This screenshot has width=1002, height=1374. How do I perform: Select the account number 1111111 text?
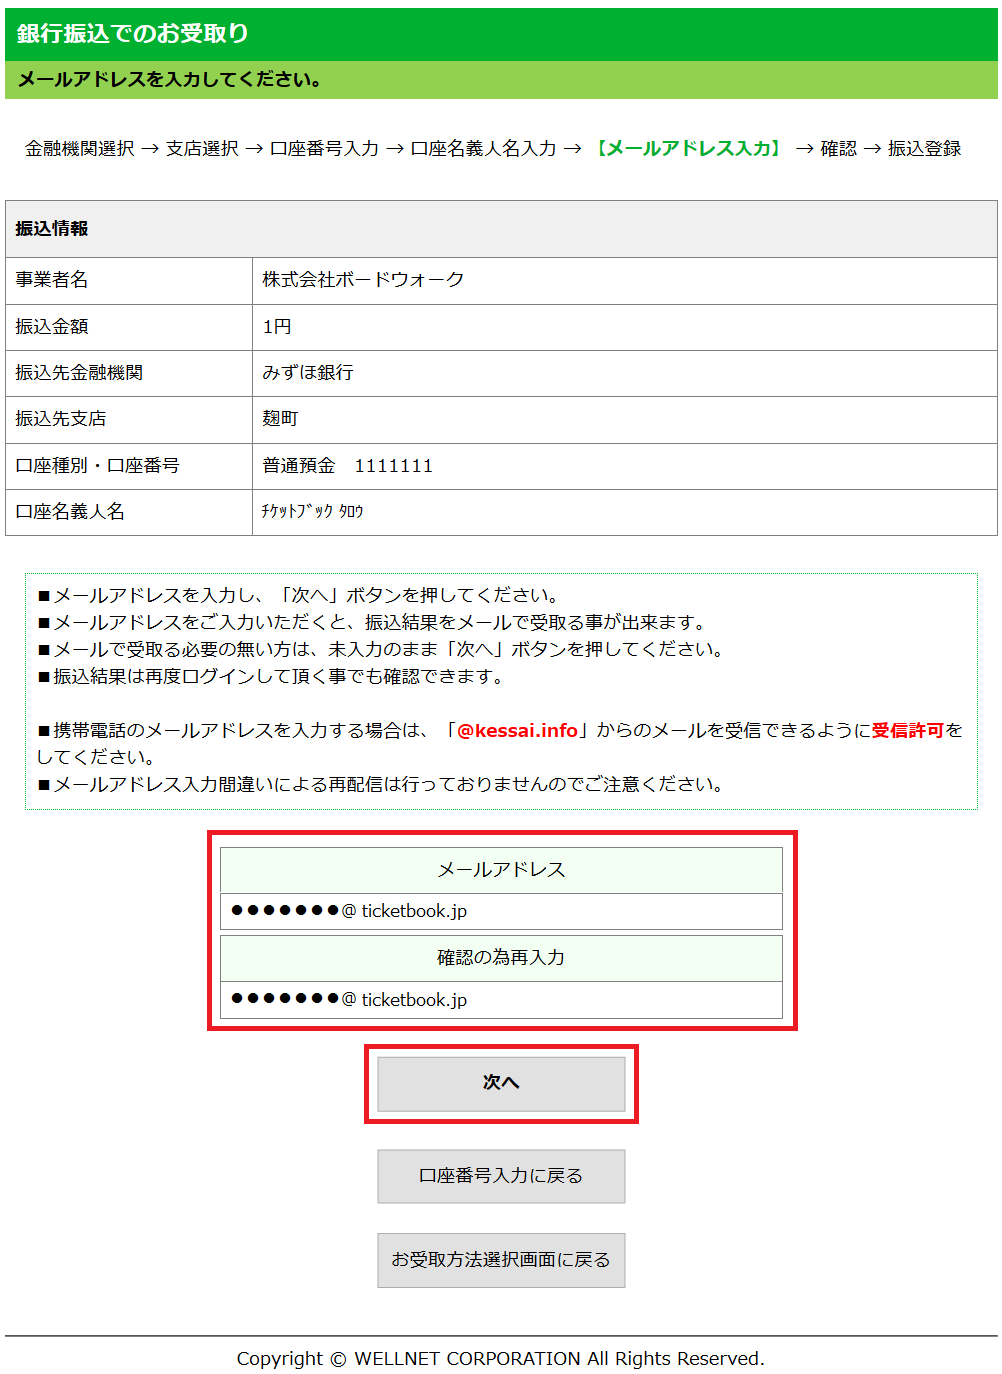coord(393,466)
